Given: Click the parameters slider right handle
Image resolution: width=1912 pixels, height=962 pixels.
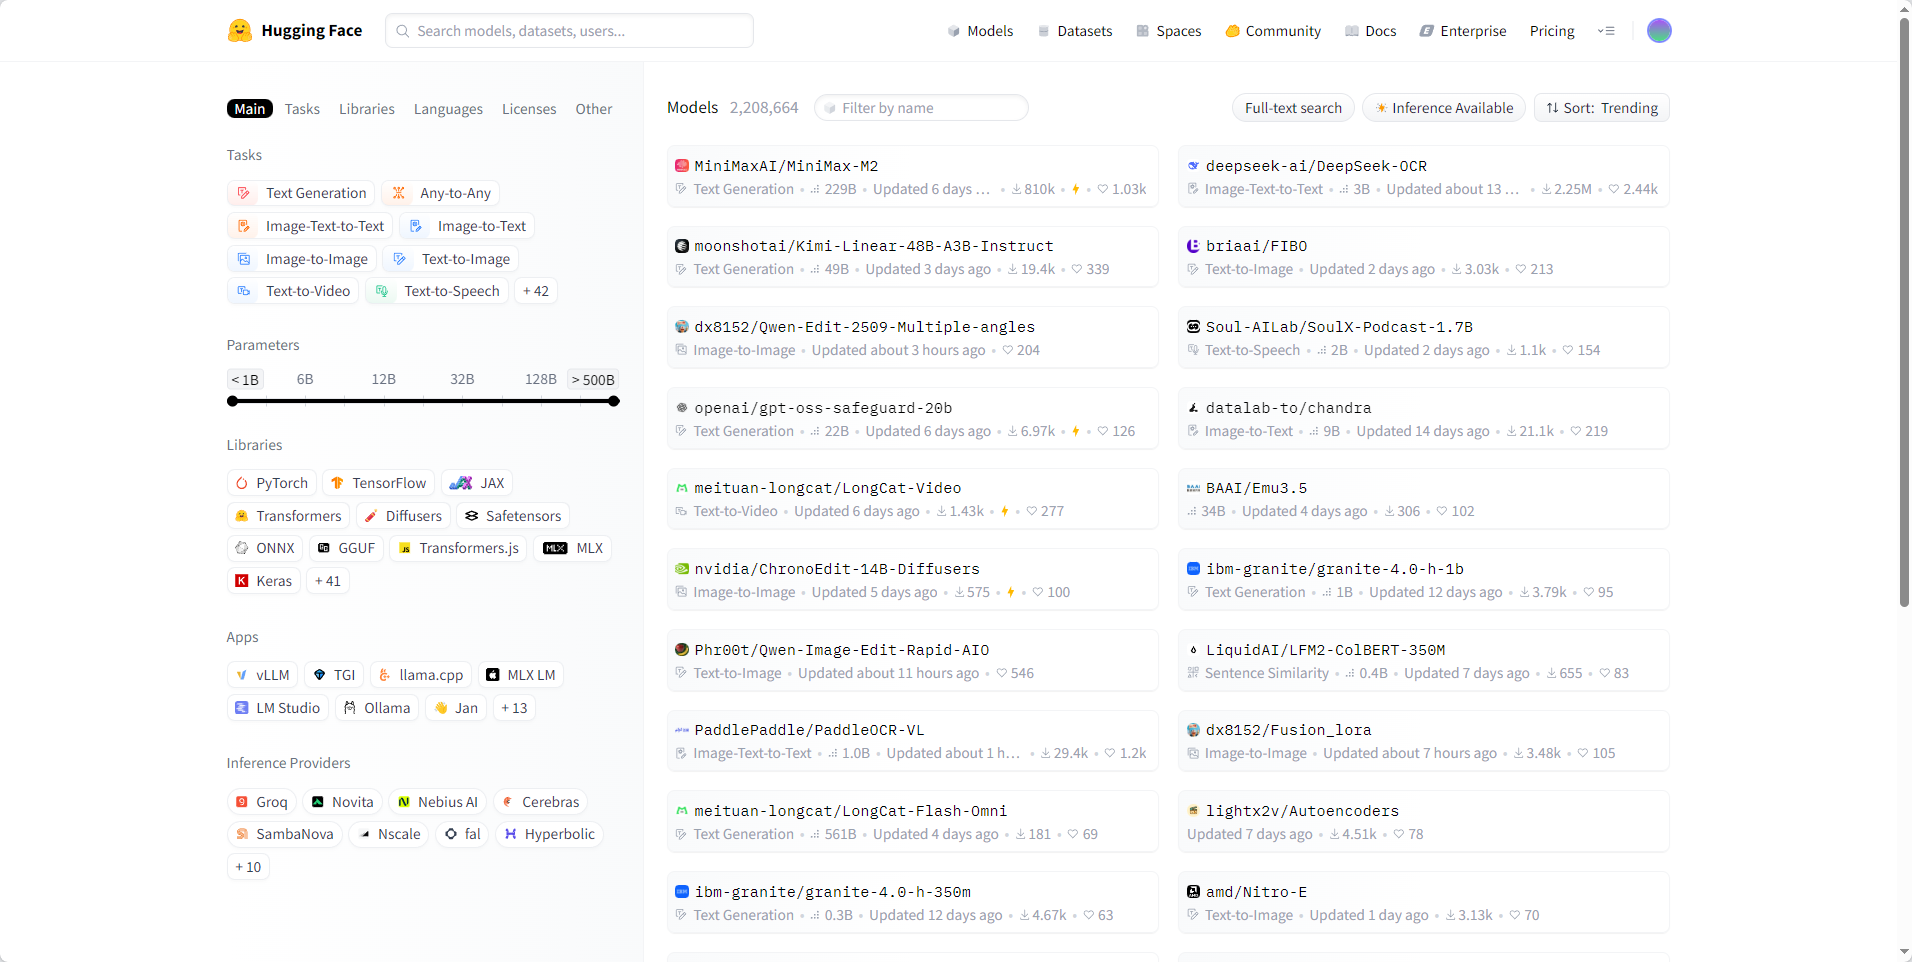Looking at the screenshot, I should [x=614, y=401].
